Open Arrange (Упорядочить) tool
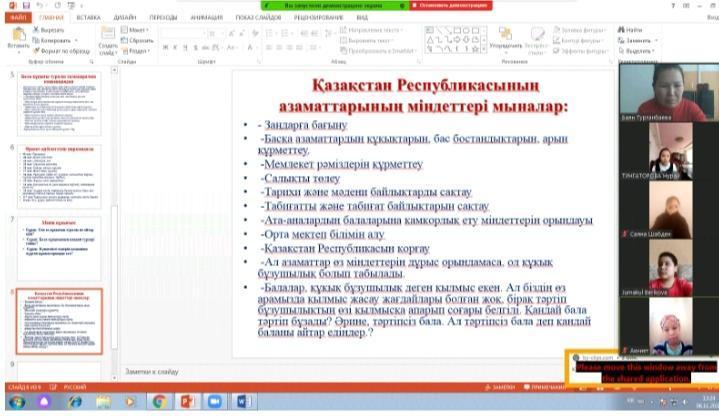The image size is (719, 416). pyautogui.click(x=505, y=39)
